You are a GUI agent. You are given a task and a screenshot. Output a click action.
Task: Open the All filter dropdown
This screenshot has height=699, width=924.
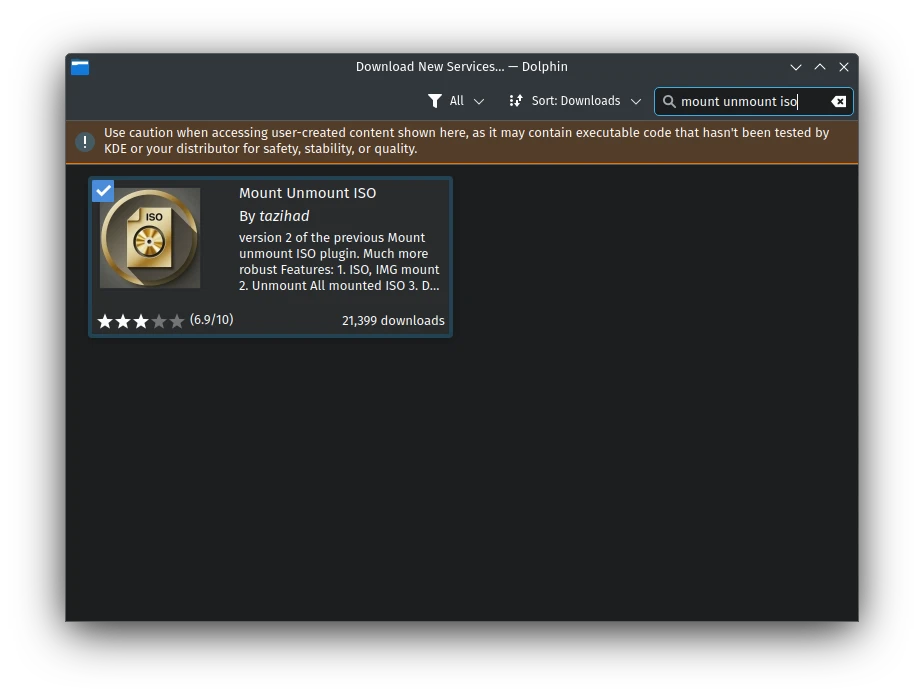pyautogui.click(x=457, y=101)
